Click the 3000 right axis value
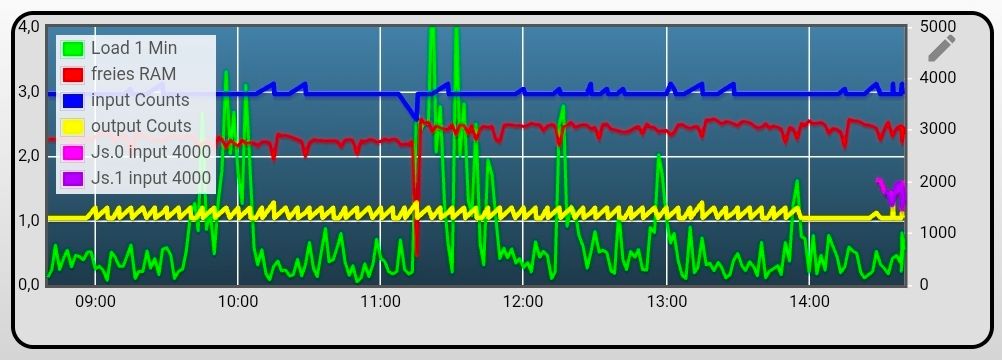The height and width of the screenshot is (360, 1002). (x=938, y=130)
